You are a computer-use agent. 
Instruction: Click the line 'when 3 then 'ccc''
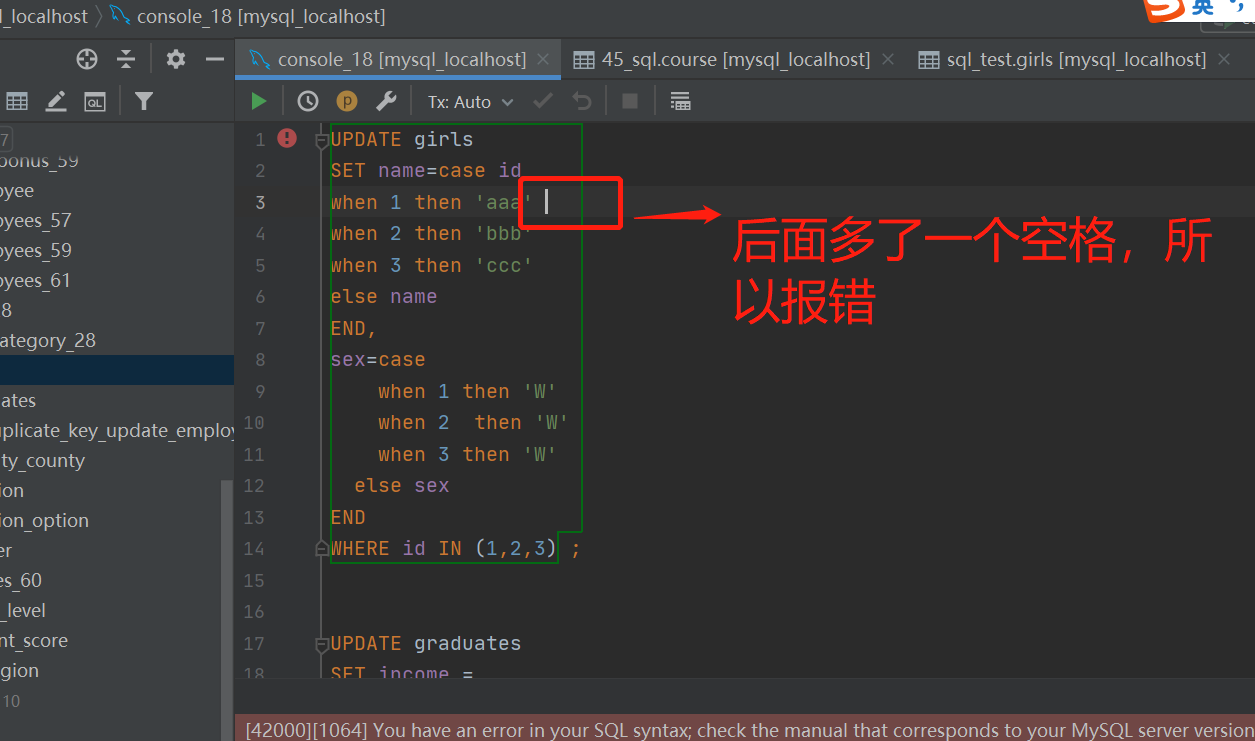[432, 266]
